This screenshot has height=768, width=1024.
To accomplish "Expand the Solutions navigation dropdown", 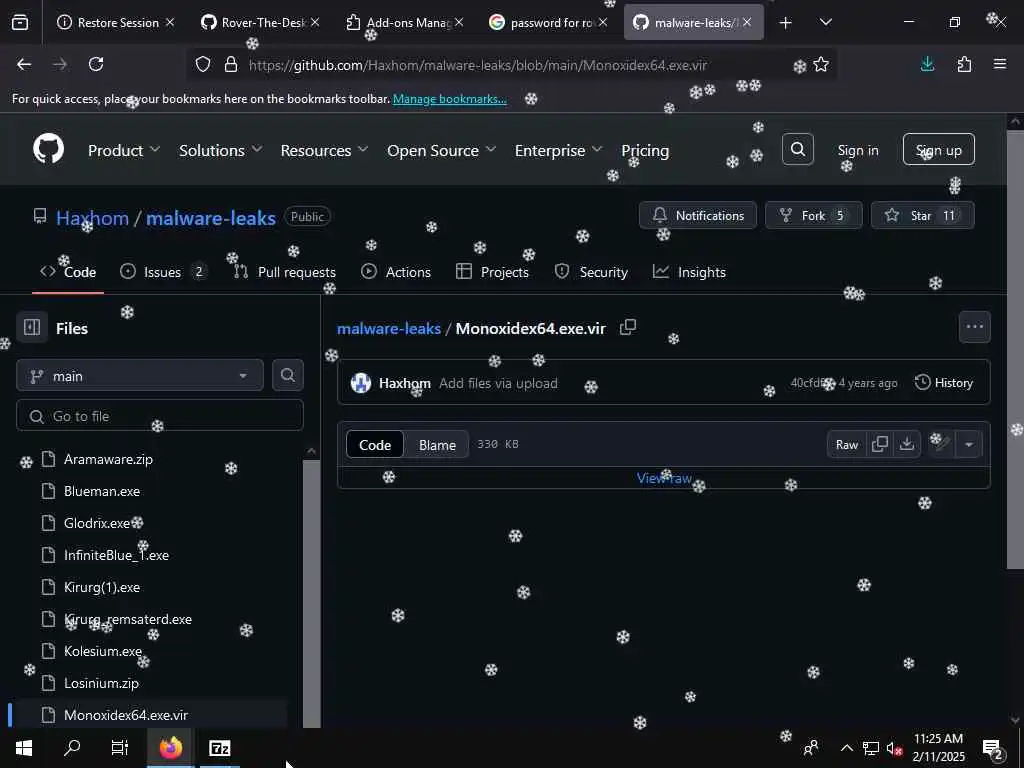I will (x=221, y=150).
